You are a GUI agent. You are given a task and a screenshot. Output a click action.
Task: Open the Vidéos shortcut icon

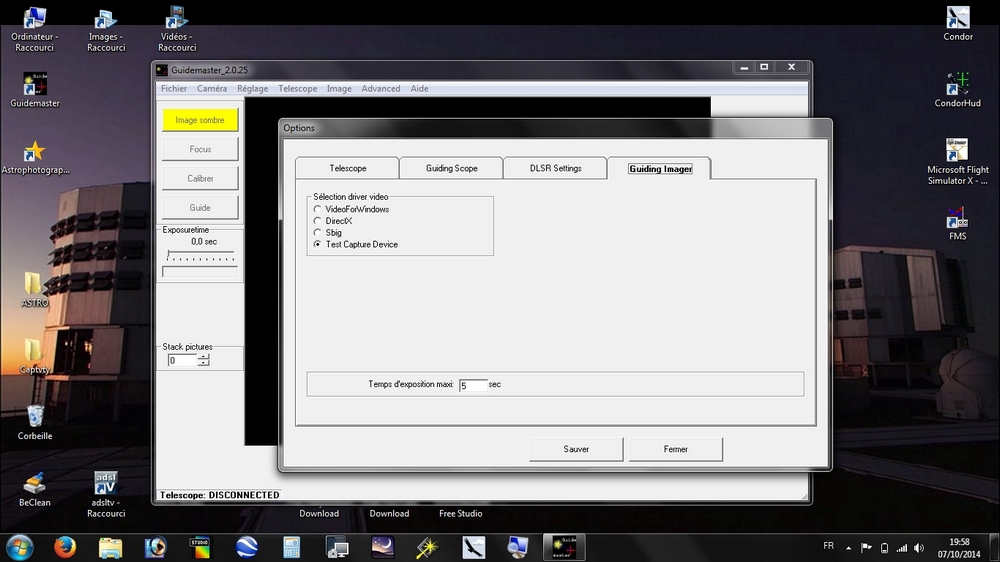pos(177,29)
